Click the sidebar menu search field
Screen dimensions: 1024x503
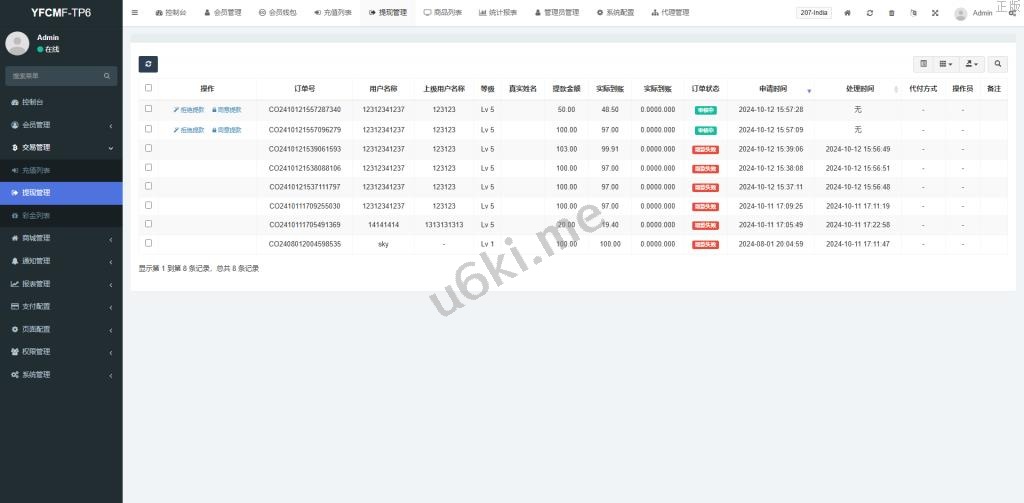(55, 76)
